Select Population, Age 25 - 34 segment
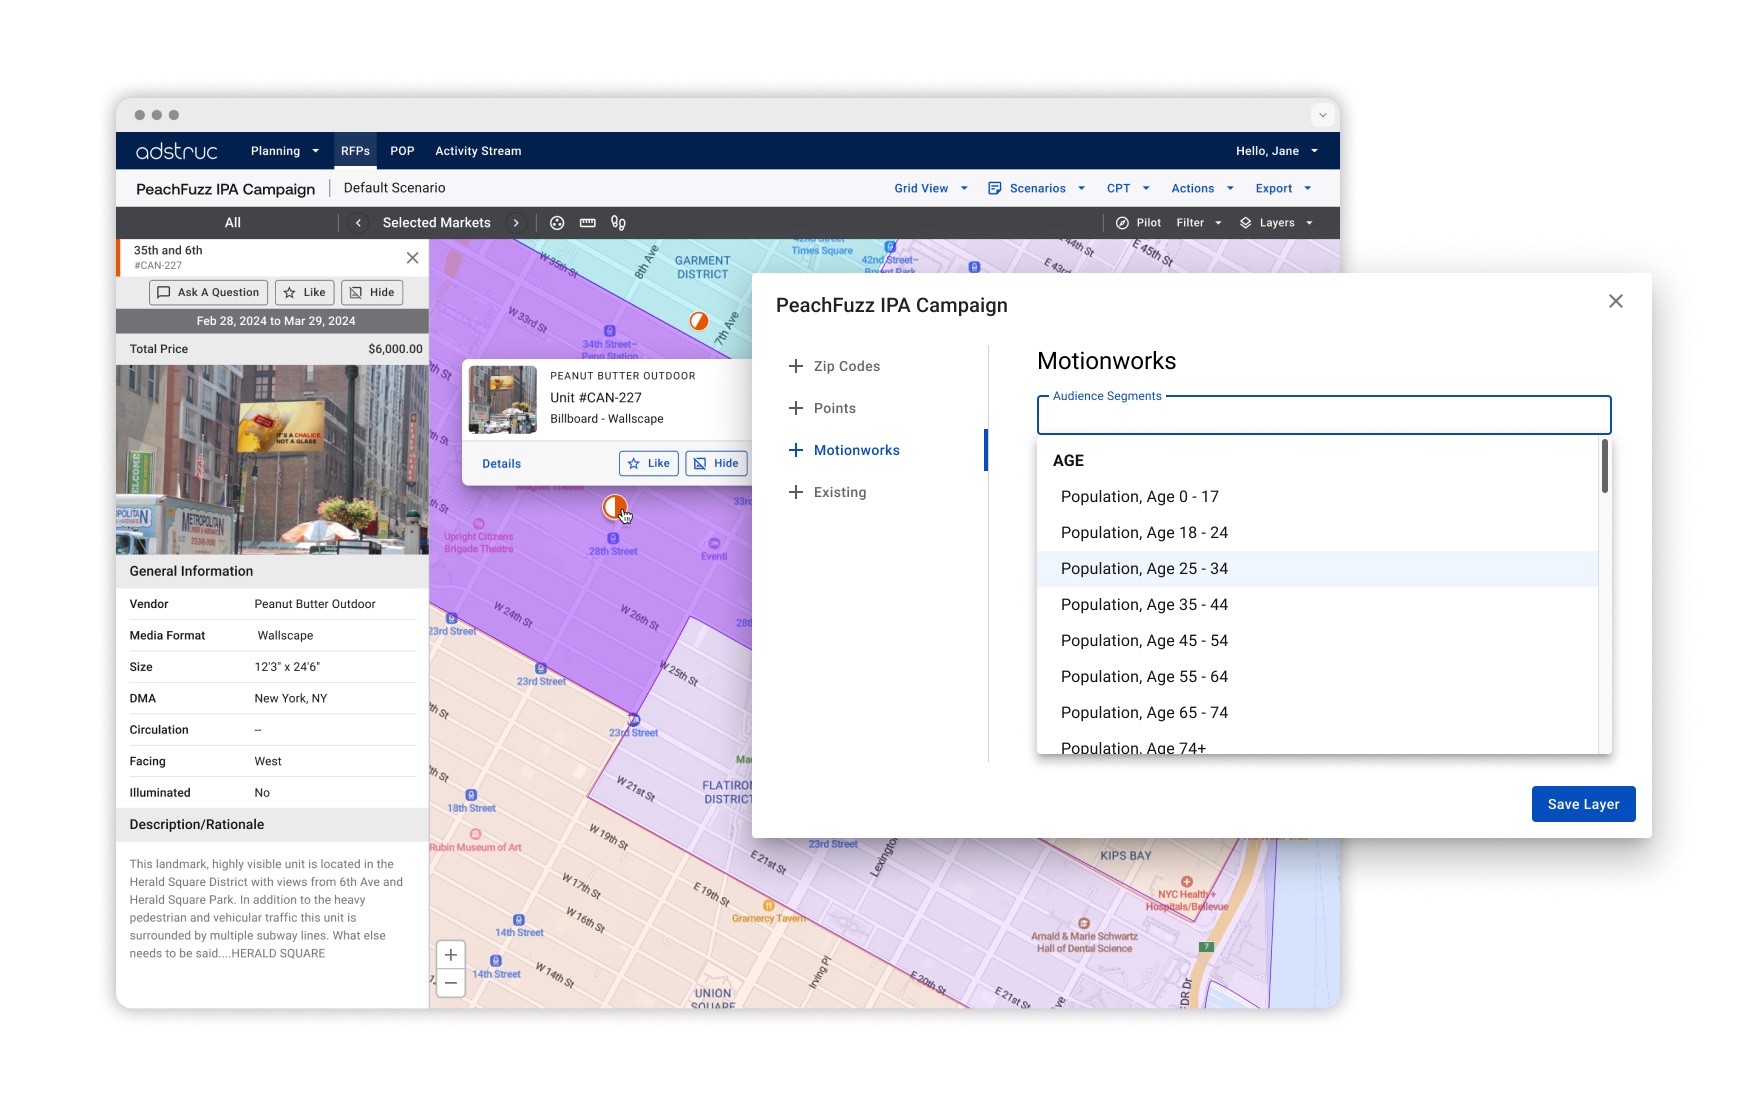1760x1120 pixels. tap(1144, 568)
